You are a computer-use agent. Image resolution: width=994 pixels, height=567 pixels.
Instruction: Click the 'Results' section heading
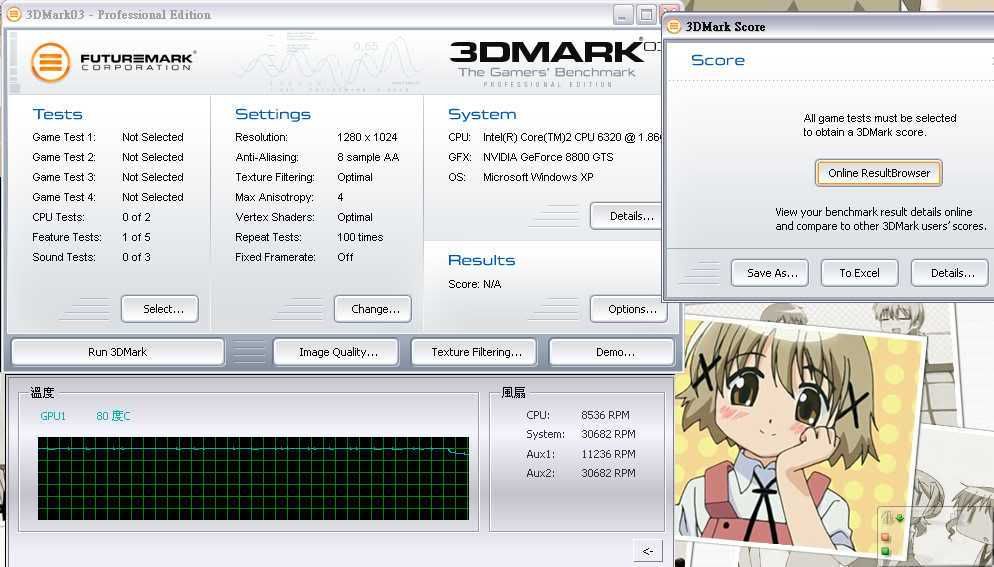481,260
